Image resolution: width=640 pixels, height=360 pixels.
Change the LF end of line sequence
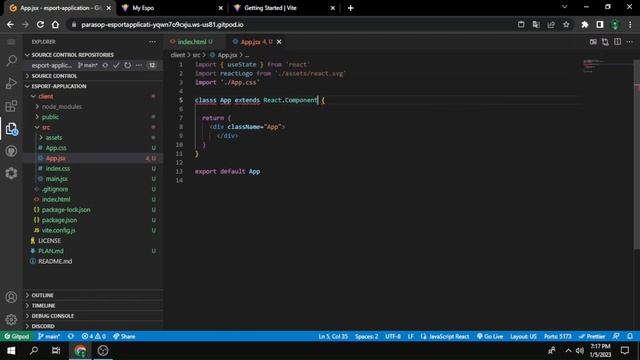411,336
